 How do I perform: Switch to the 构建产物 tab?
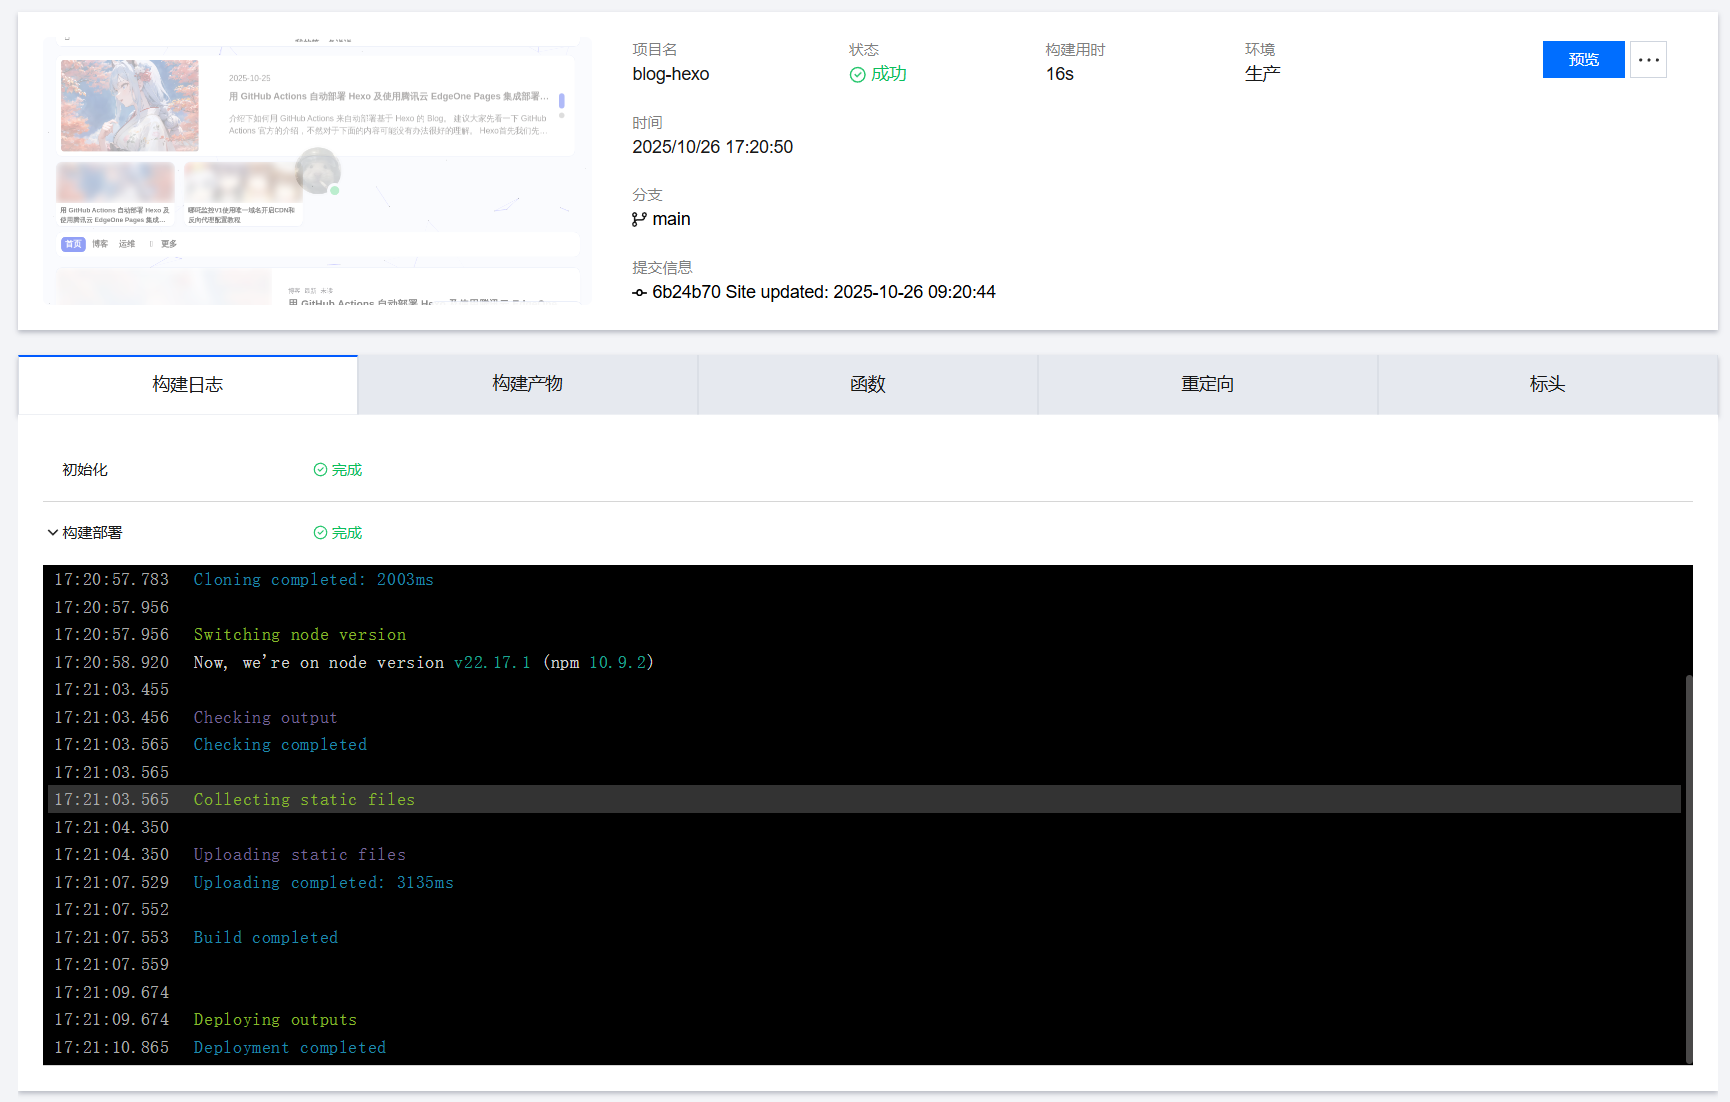tap(527, 384)
